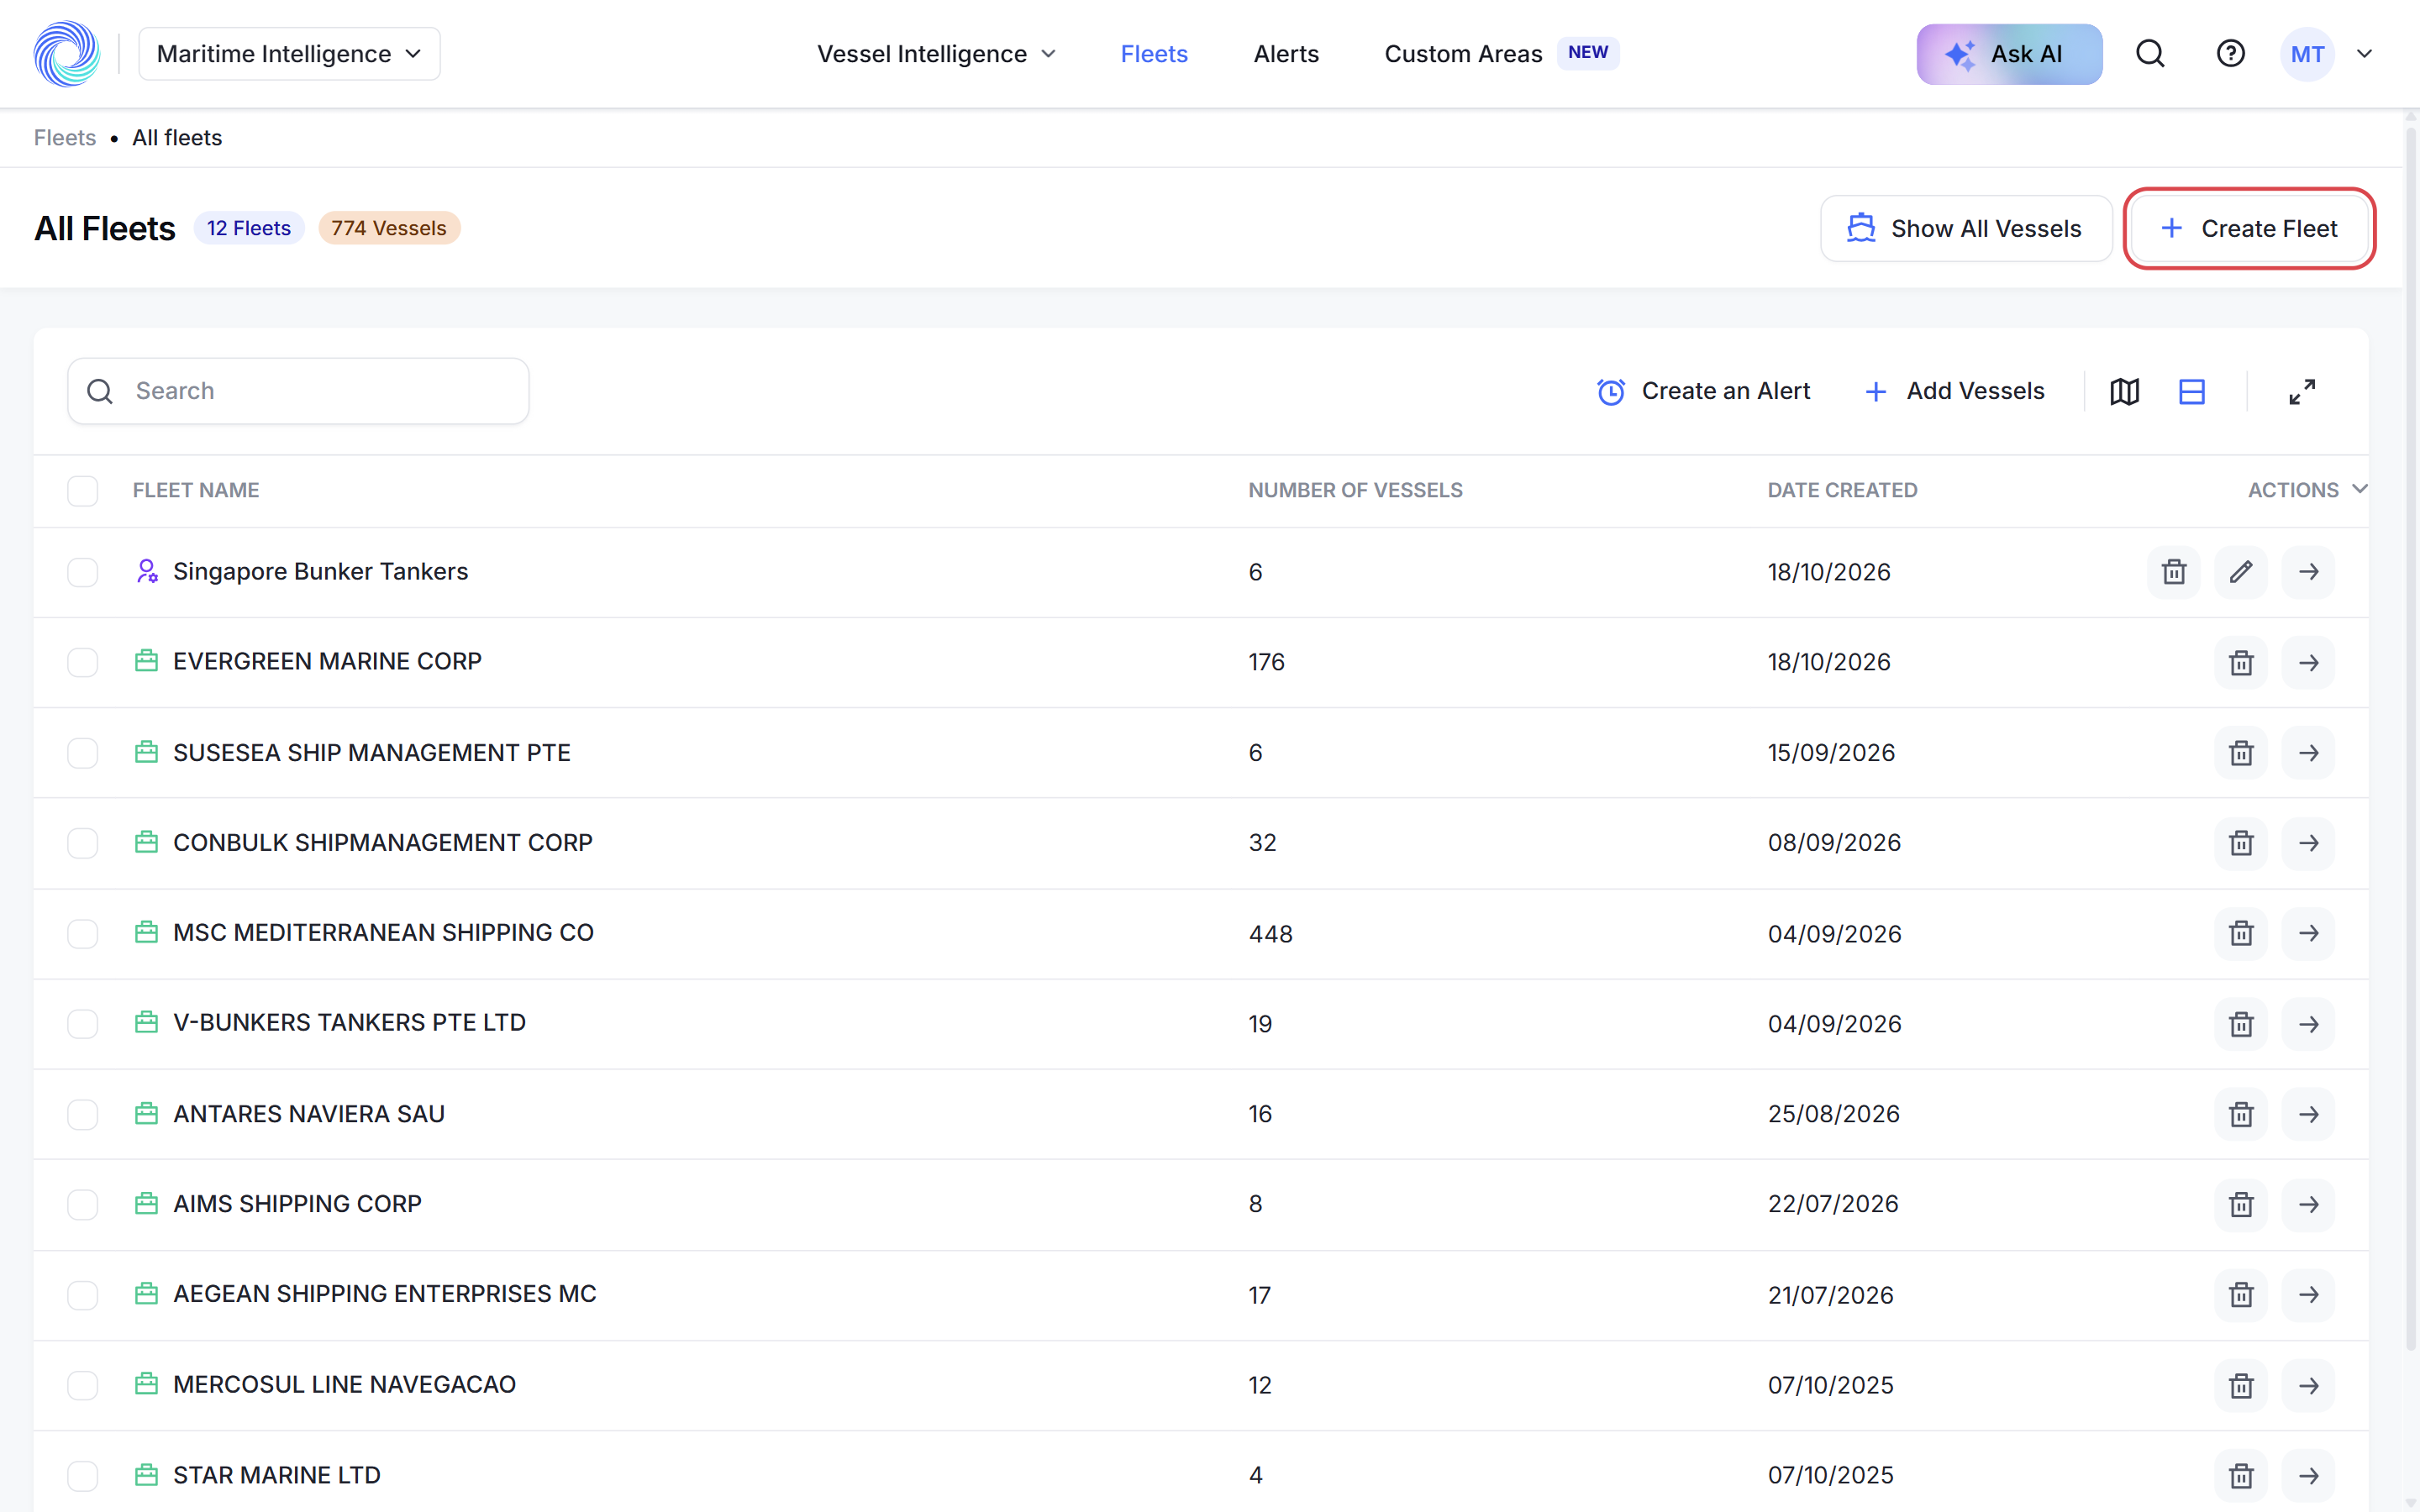
Task: Open Singapore Bunker Tankers with arrow
Action: point(2308,572)
